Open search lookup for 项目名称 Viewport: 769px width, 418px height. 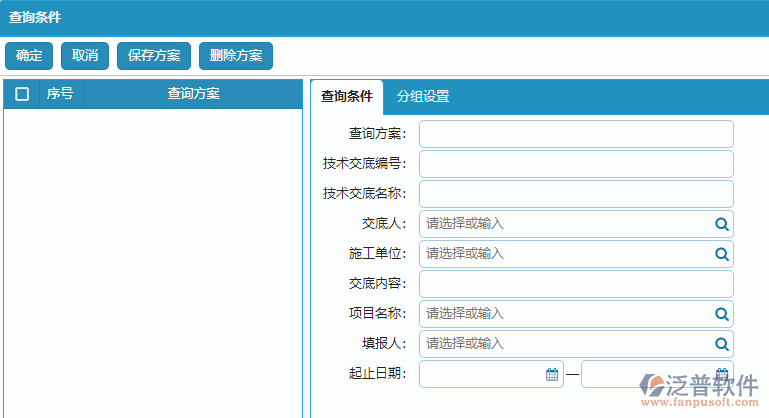pos(721,314)
